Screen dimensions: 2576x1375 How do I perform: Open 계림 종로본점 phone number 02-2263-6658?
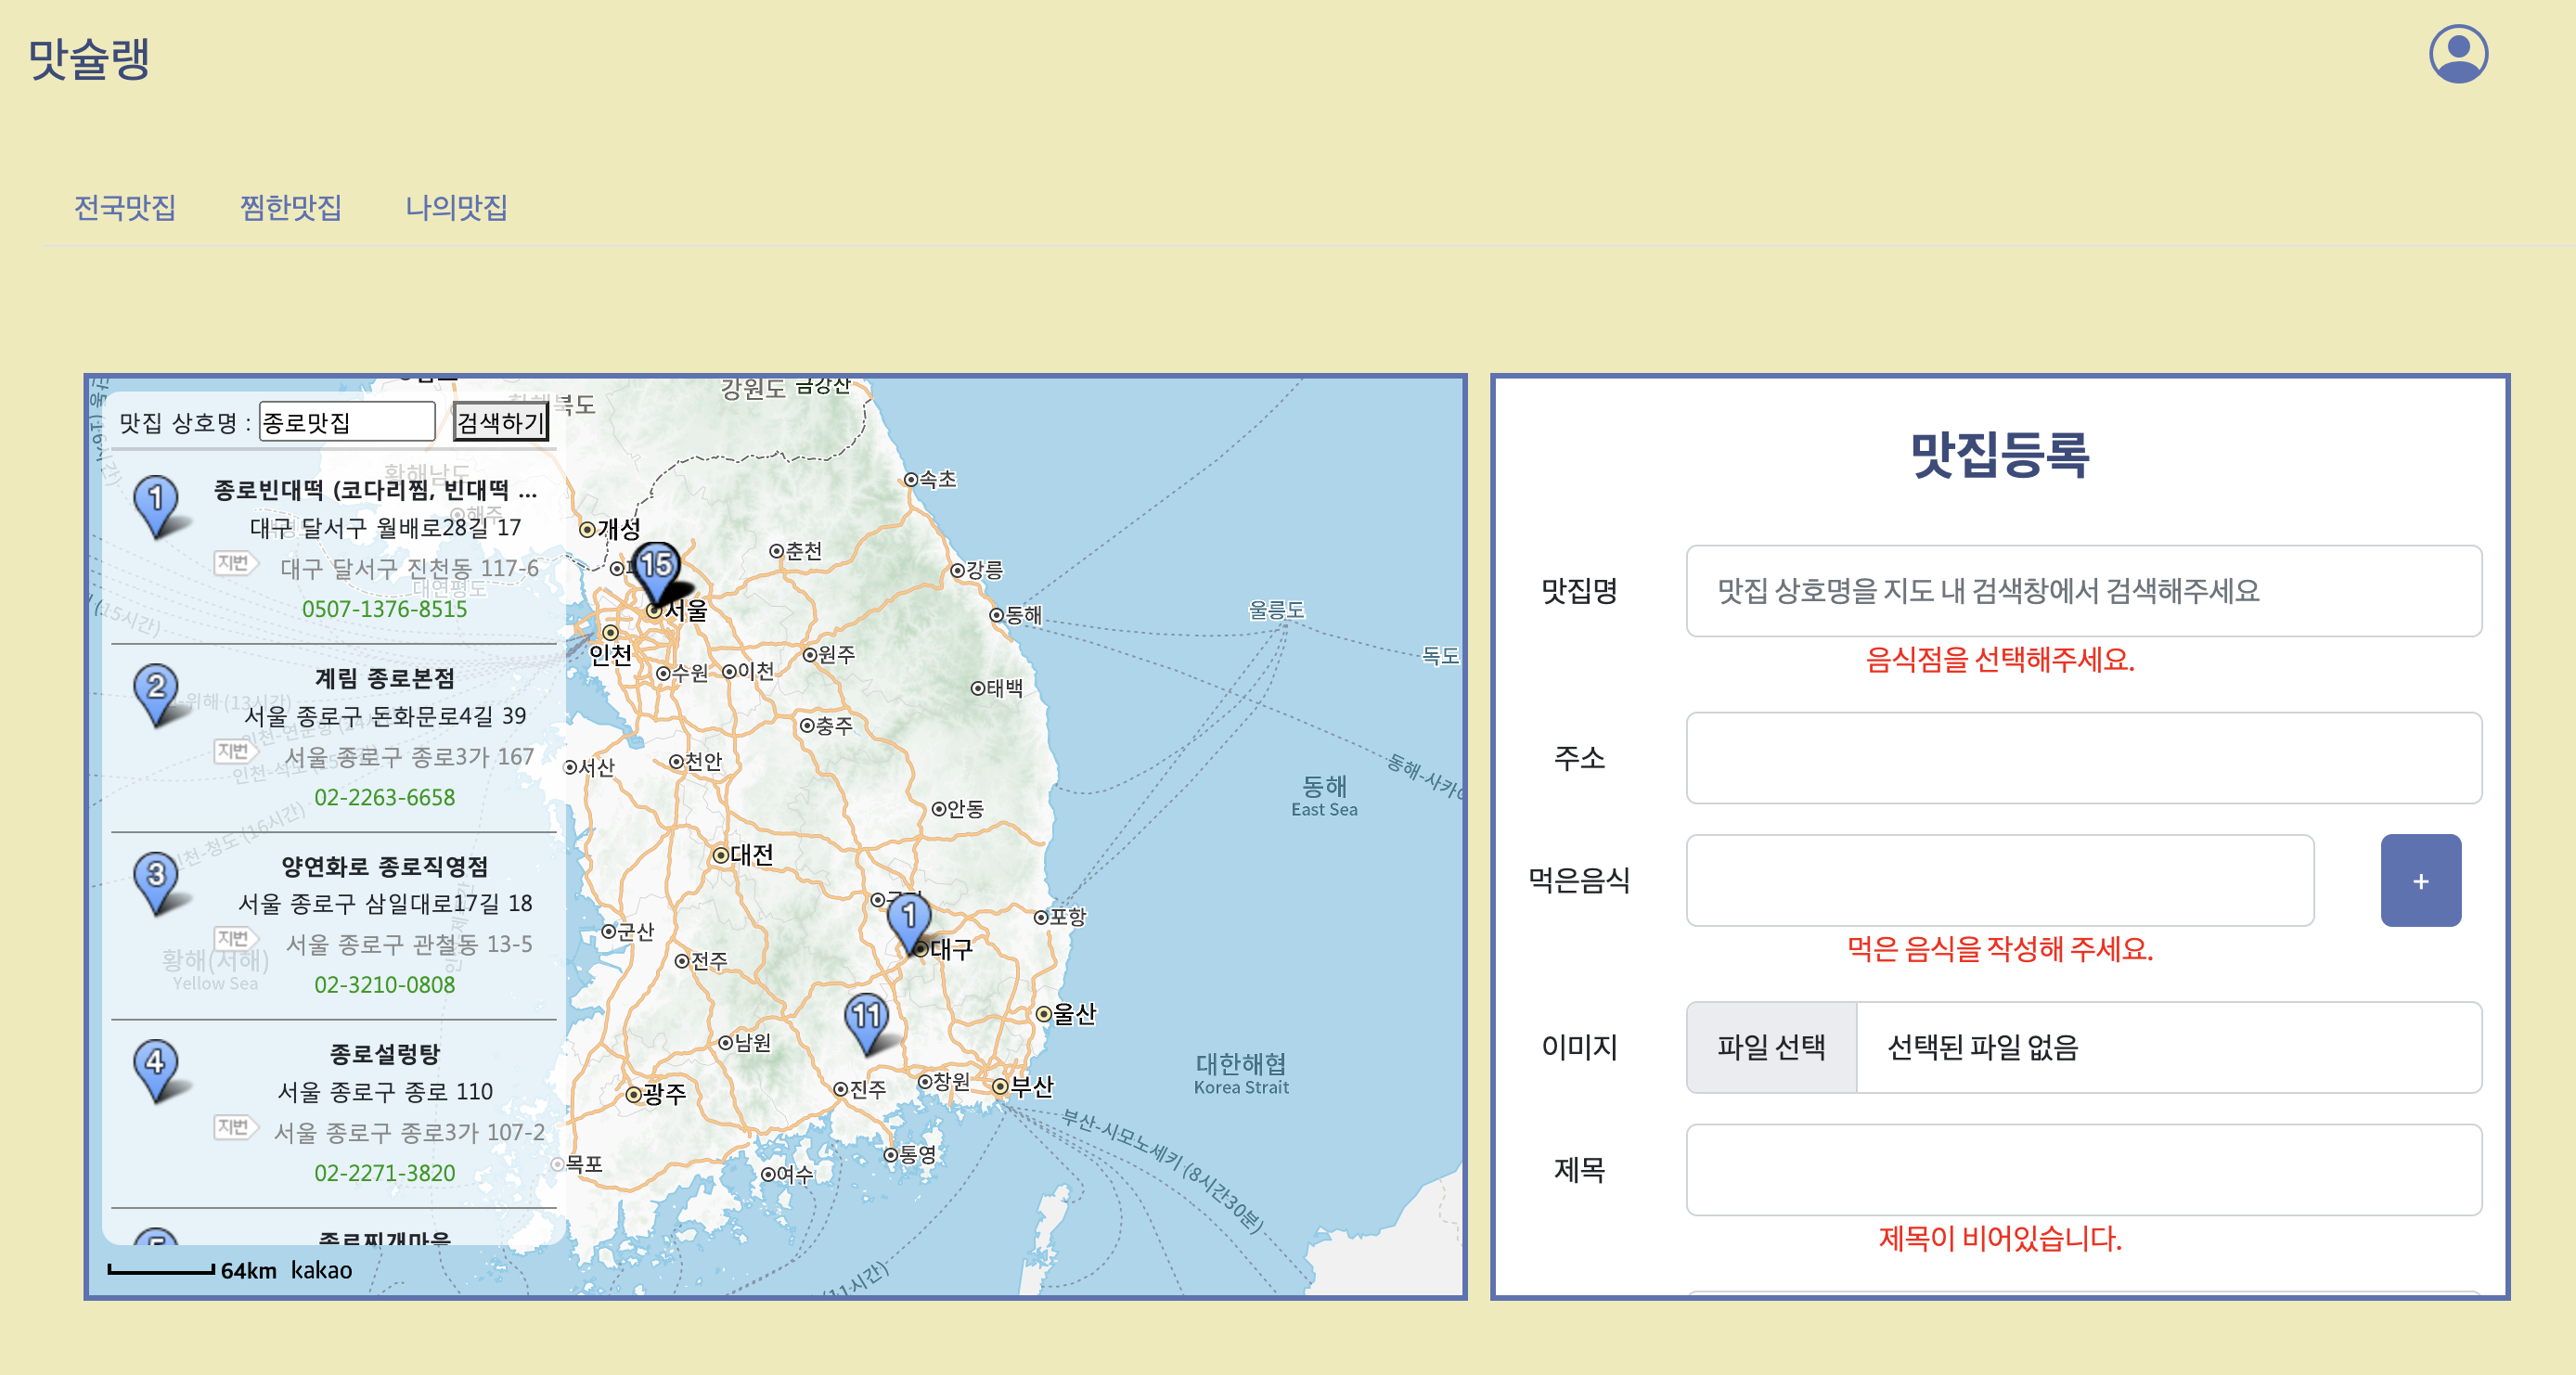[x=384, y=797]
